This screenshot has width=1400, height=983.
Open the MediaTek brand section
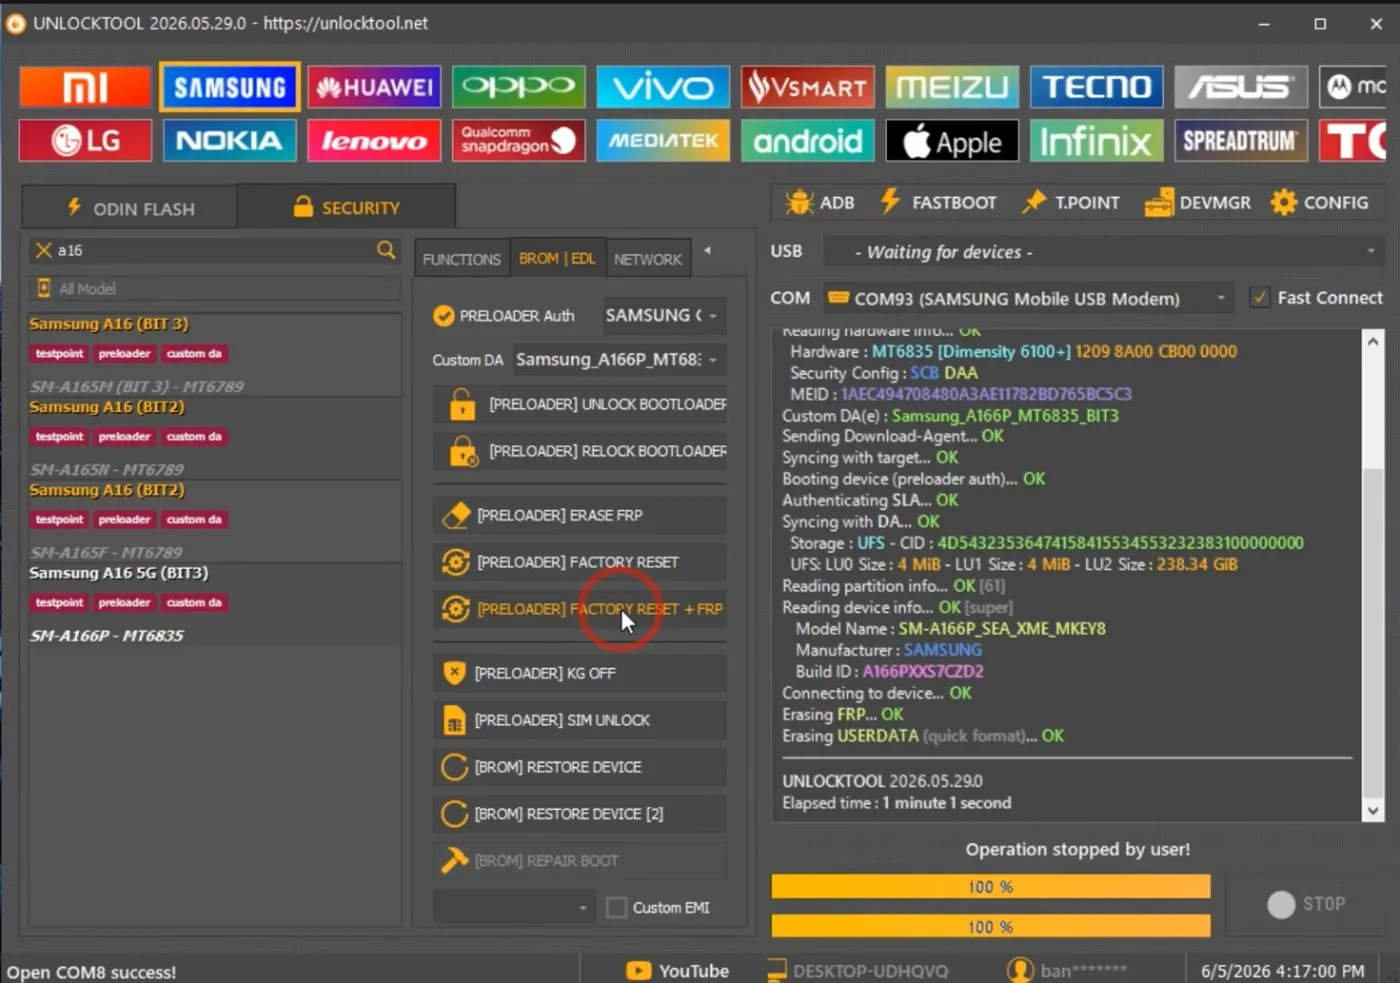click(x=663, y=141)
